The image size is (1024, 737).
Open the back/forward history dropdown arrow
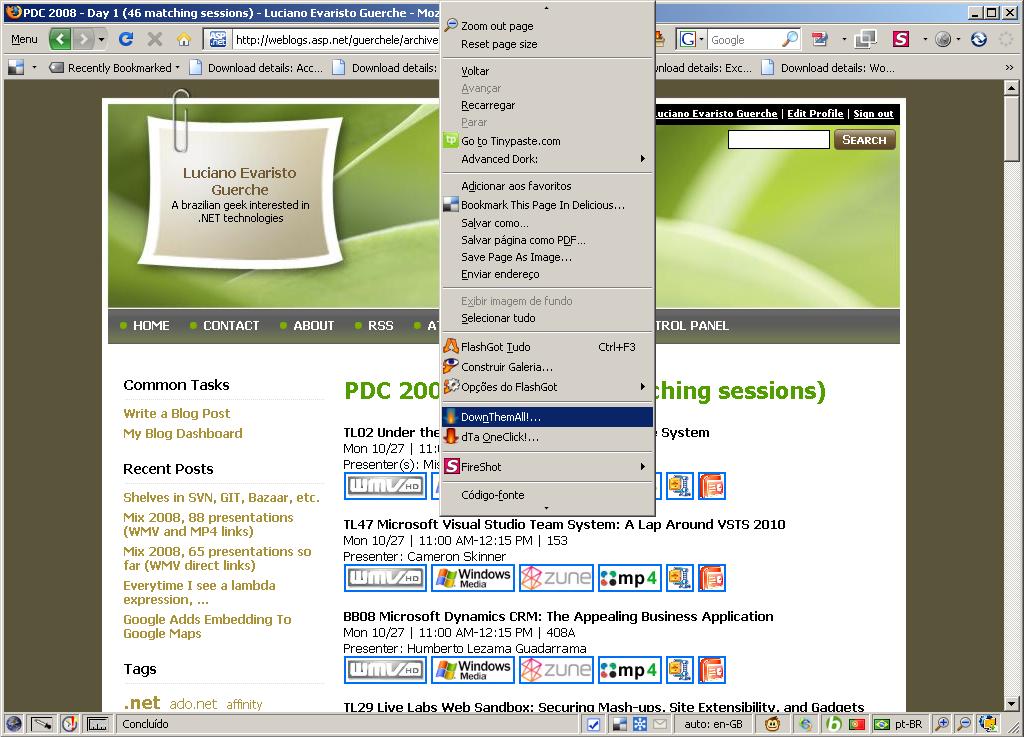coord(101,39)
